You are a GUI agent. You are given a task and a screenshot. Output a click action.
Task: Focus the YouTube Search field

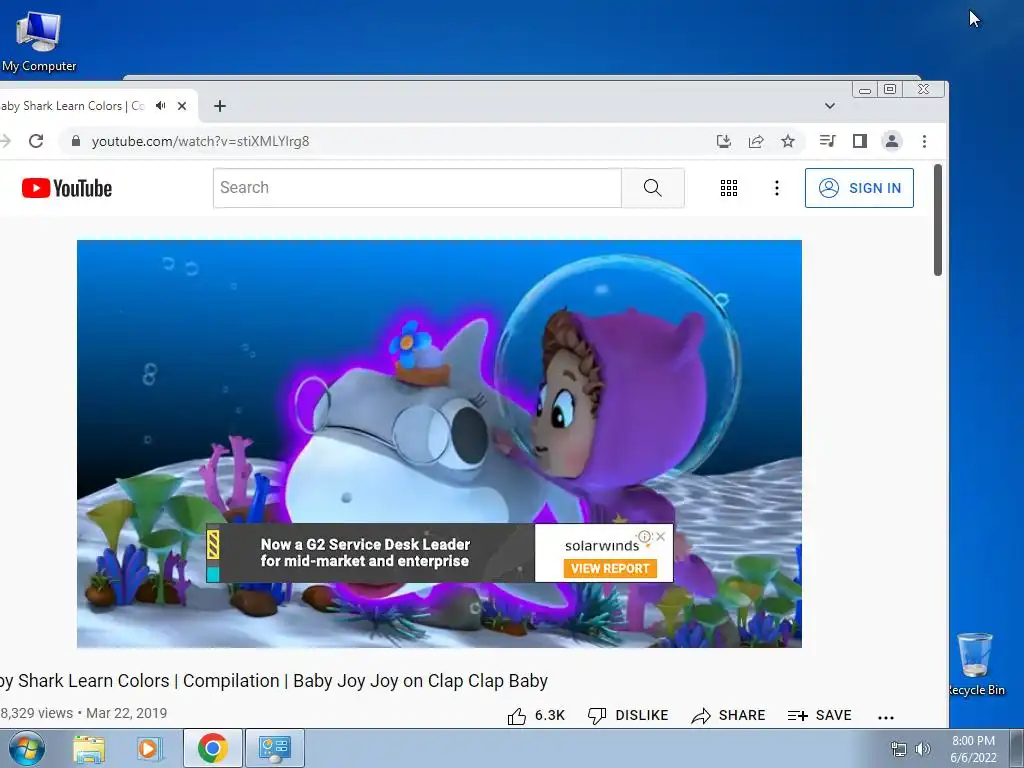(417, 188)
